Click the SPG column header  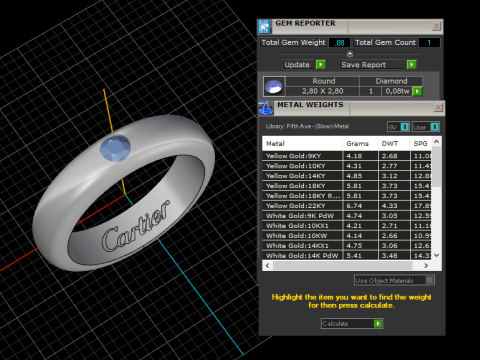coord(421,144)
